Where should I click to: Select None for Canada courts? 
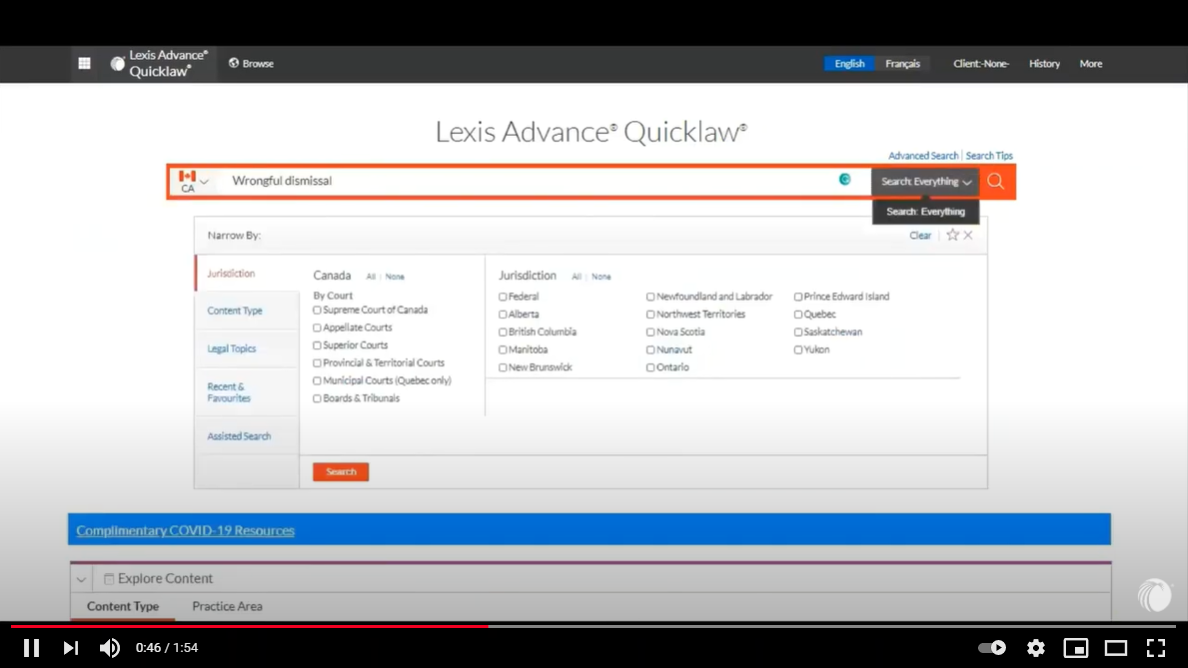(395, 276)
